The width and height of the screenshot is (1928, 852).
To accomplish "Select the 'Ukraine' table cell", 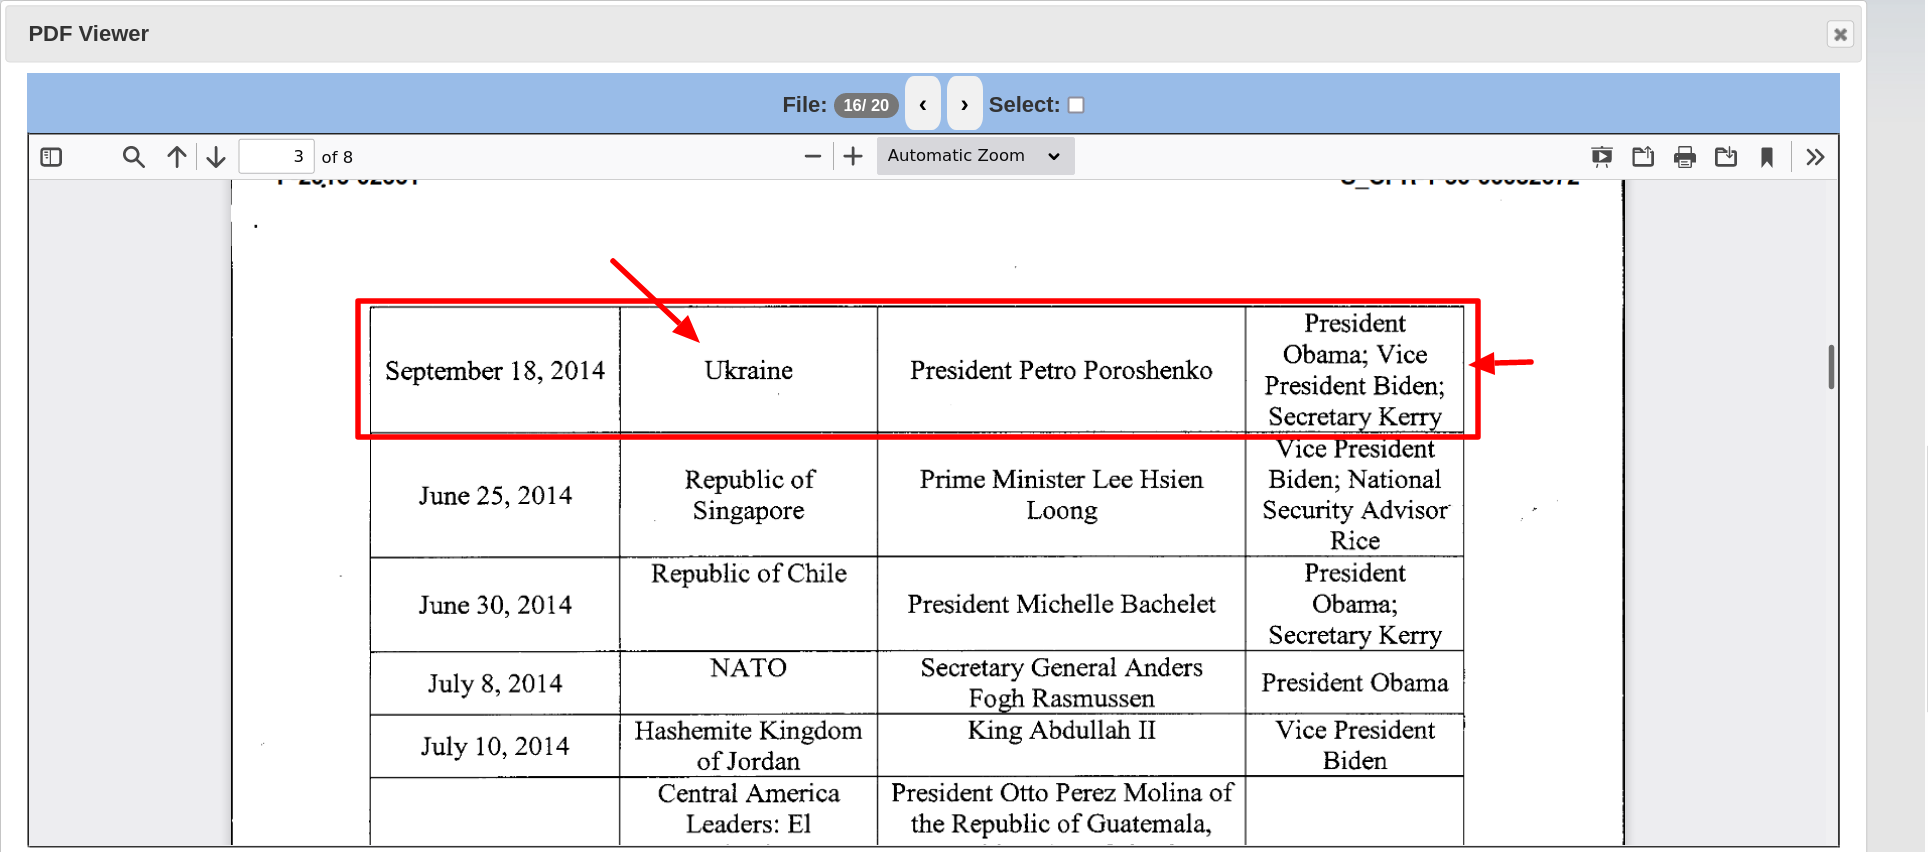I will coord(748,370).
